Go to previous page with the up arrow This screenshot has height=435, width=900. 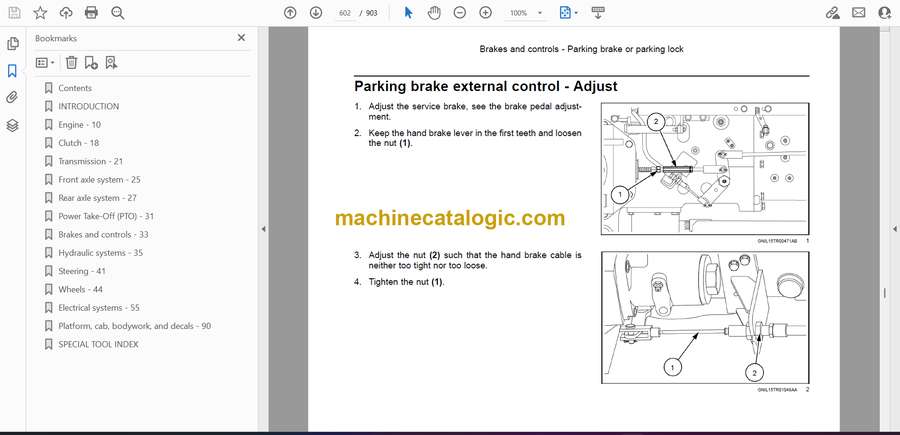point(290,13)
